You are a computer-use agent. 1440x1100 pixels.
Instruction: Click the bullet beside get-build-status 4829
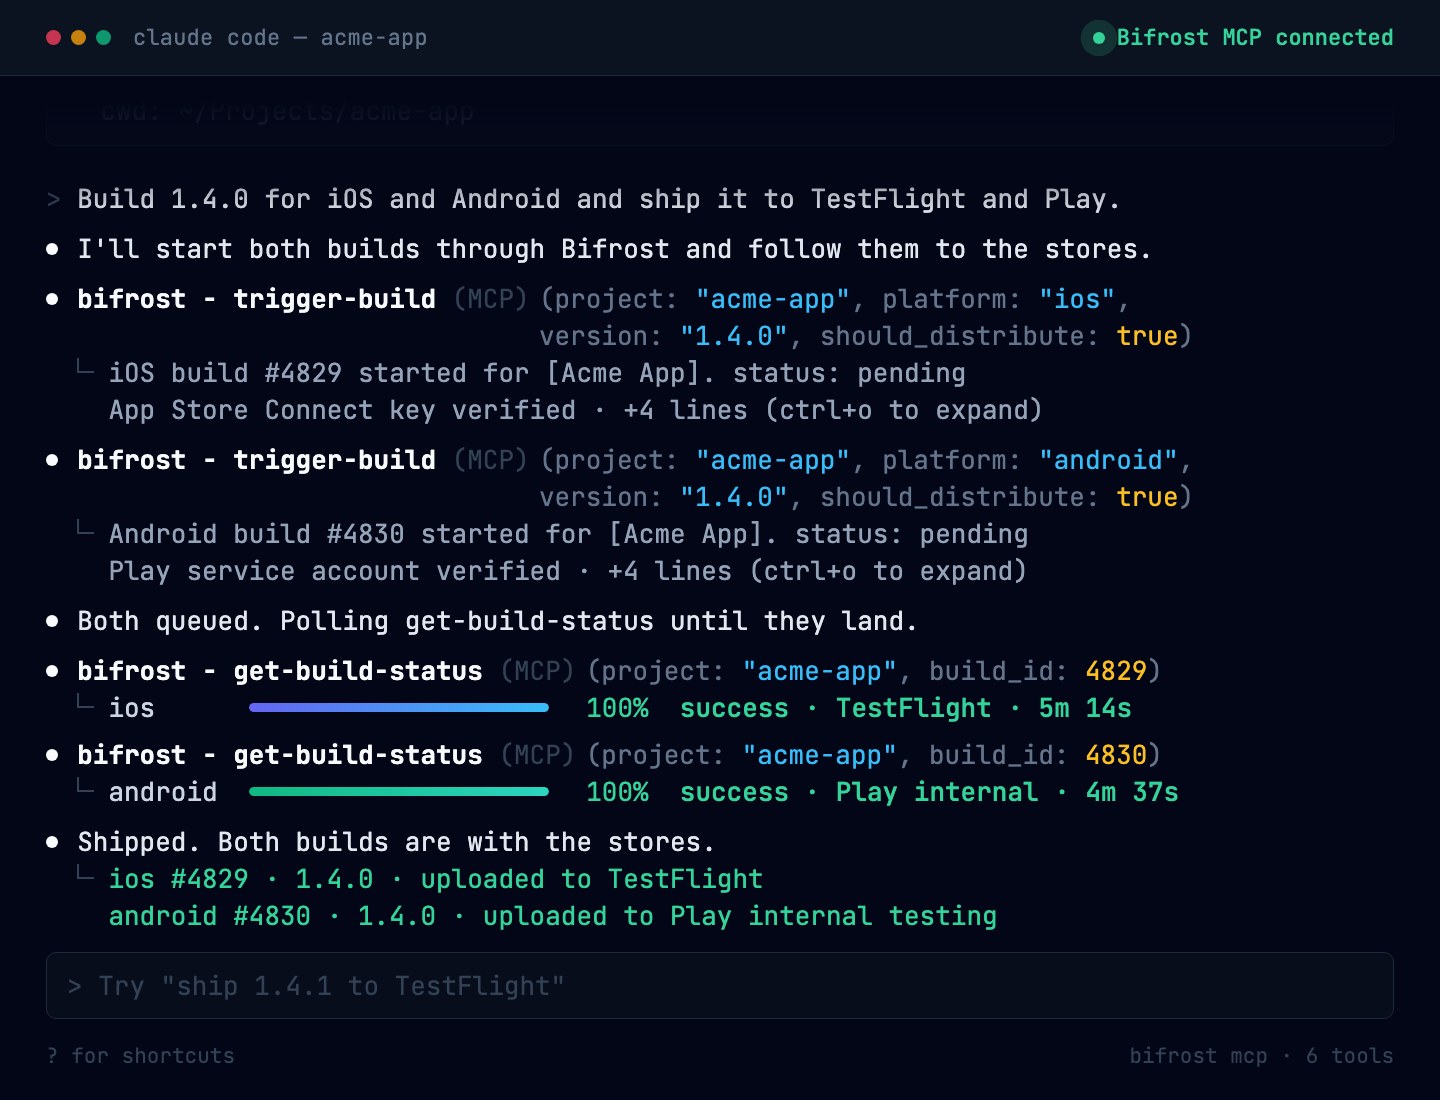53,671
